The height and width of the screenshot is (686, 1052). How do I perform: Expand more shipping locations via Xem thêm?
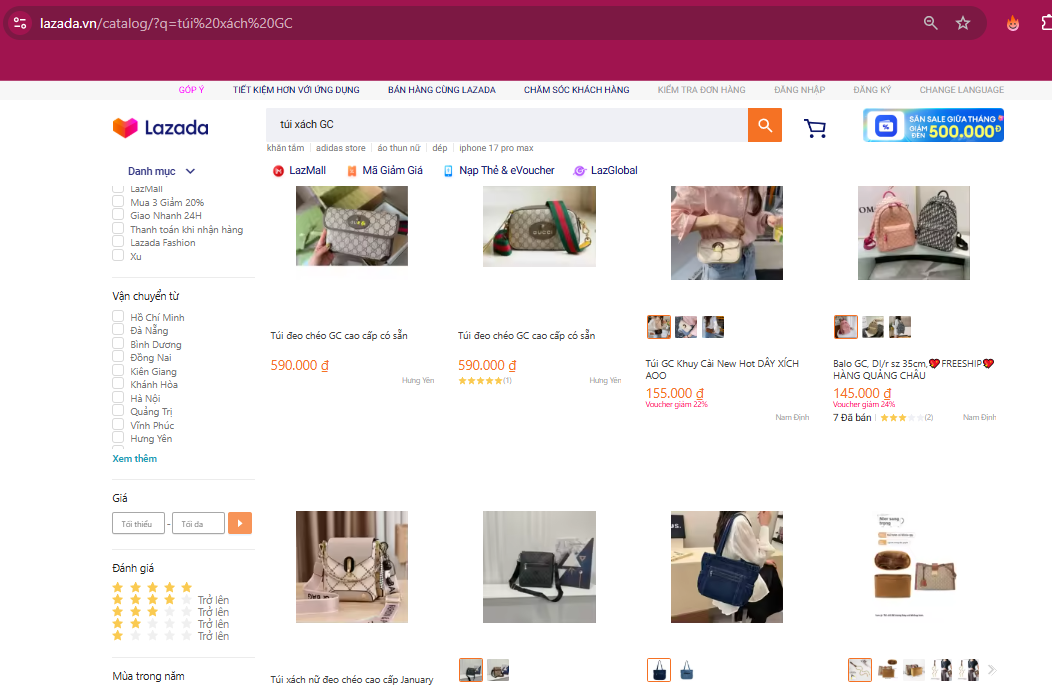134,458
